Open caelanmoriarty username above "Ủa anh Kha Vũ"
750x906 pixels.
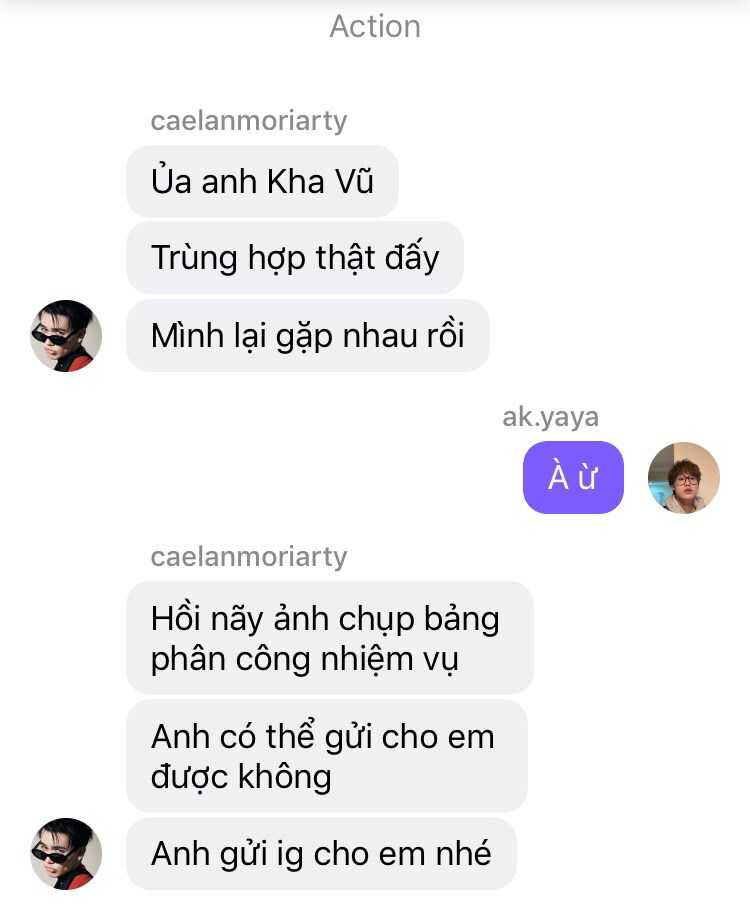pos(248,121)
